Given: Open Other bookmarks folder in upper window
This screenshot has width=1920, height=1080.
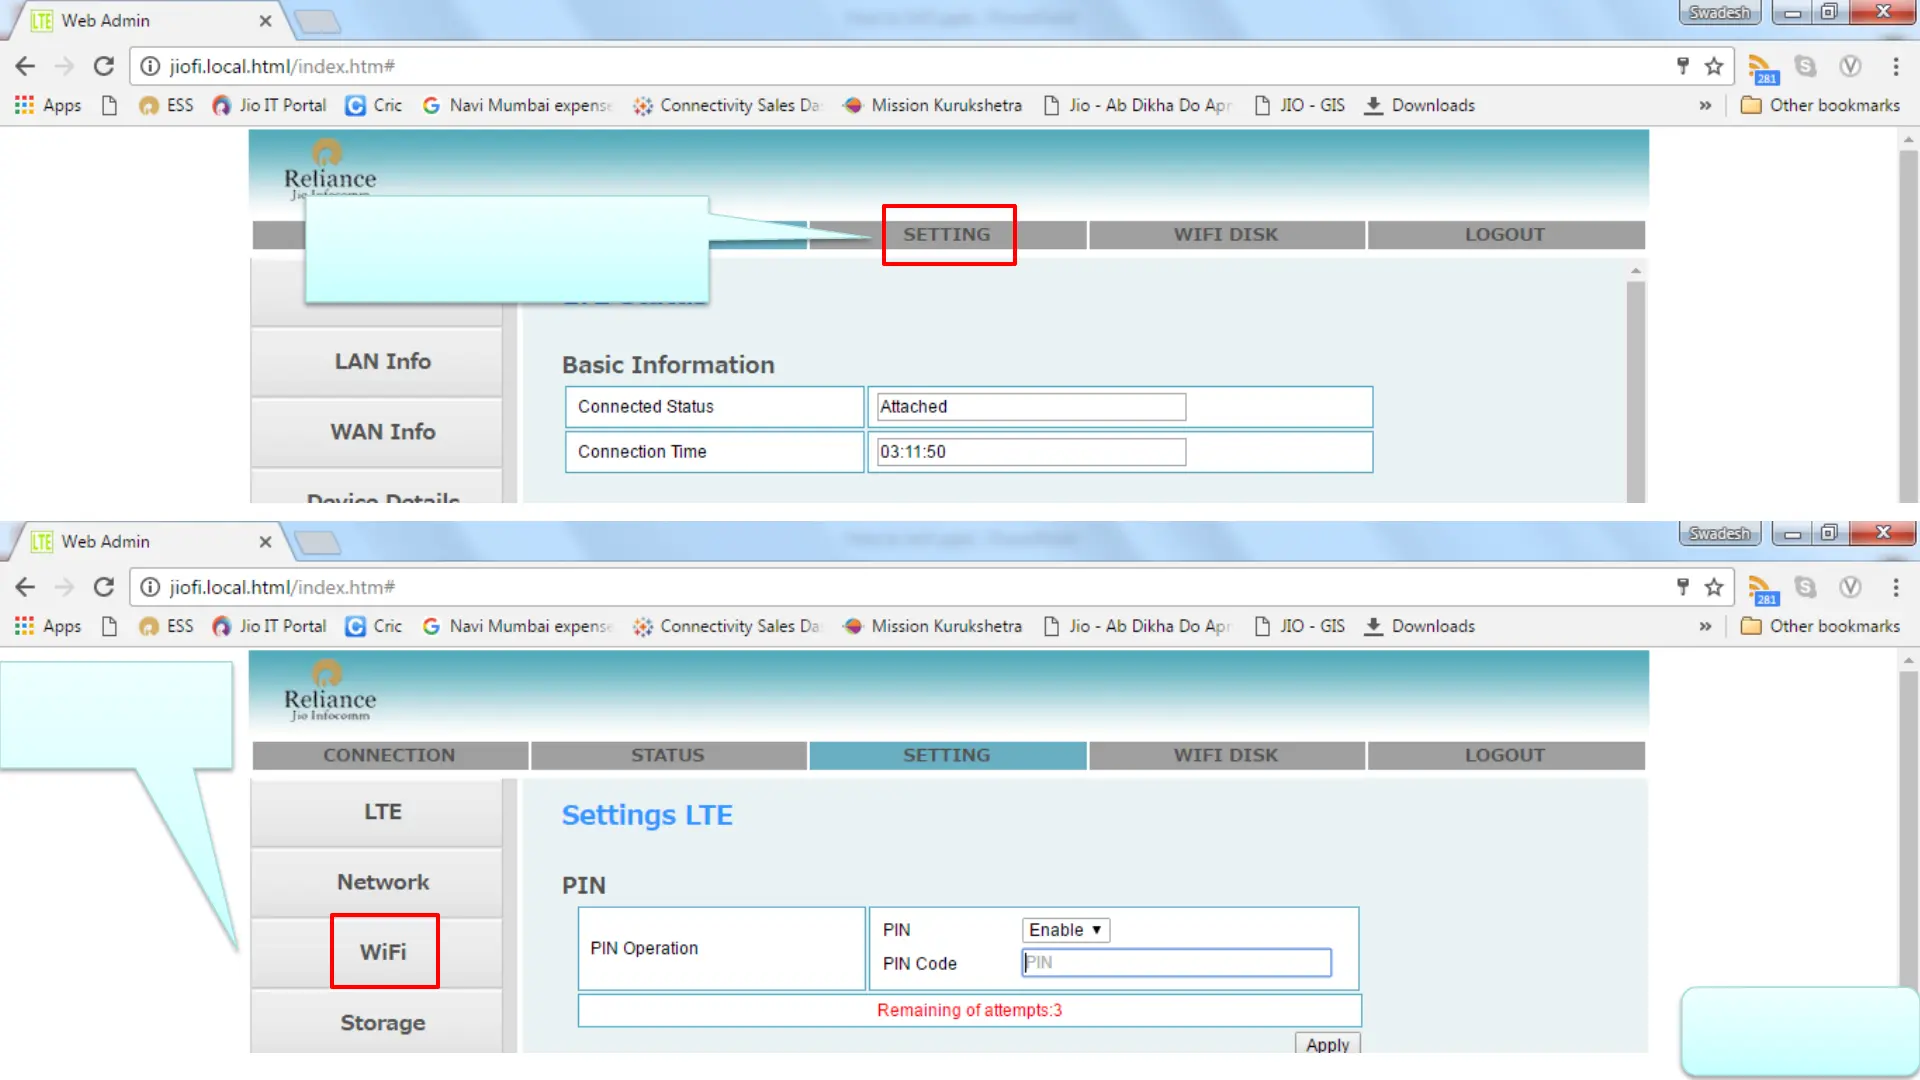Looking at the screenshot, I should 1821,105.
